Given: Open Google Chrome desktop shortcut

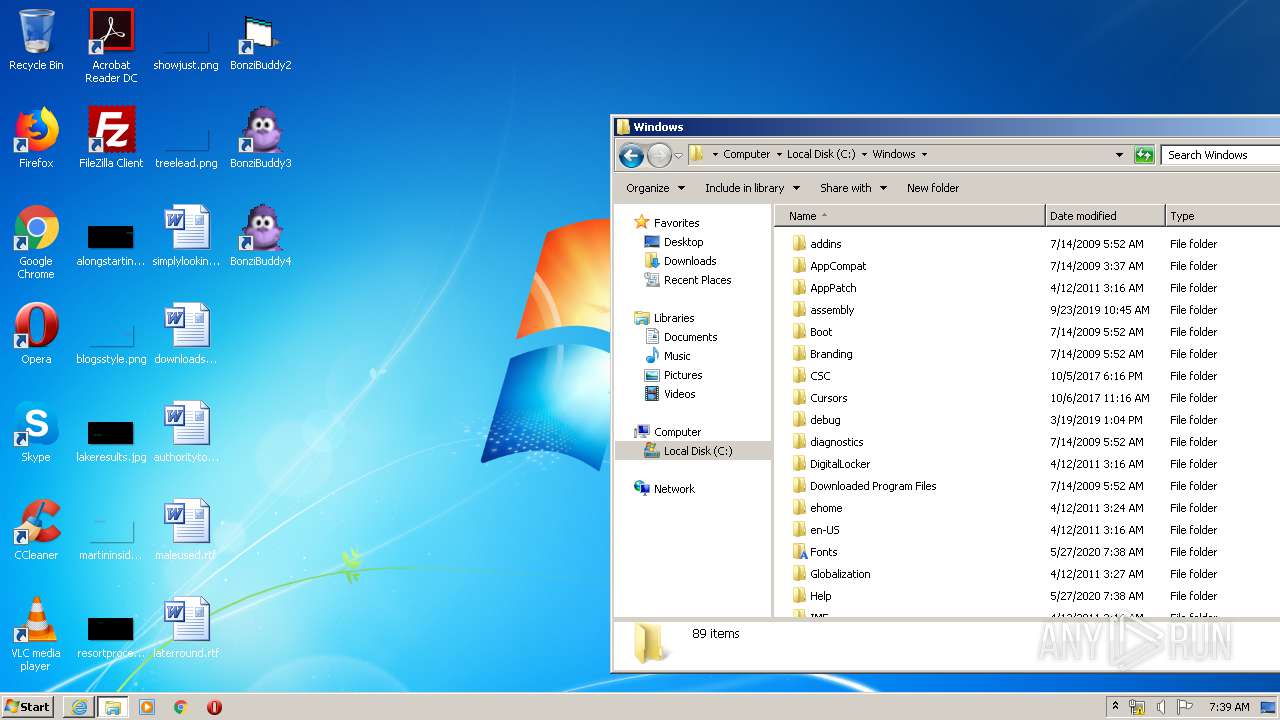Looking at the screenshot, I should 36,242.
